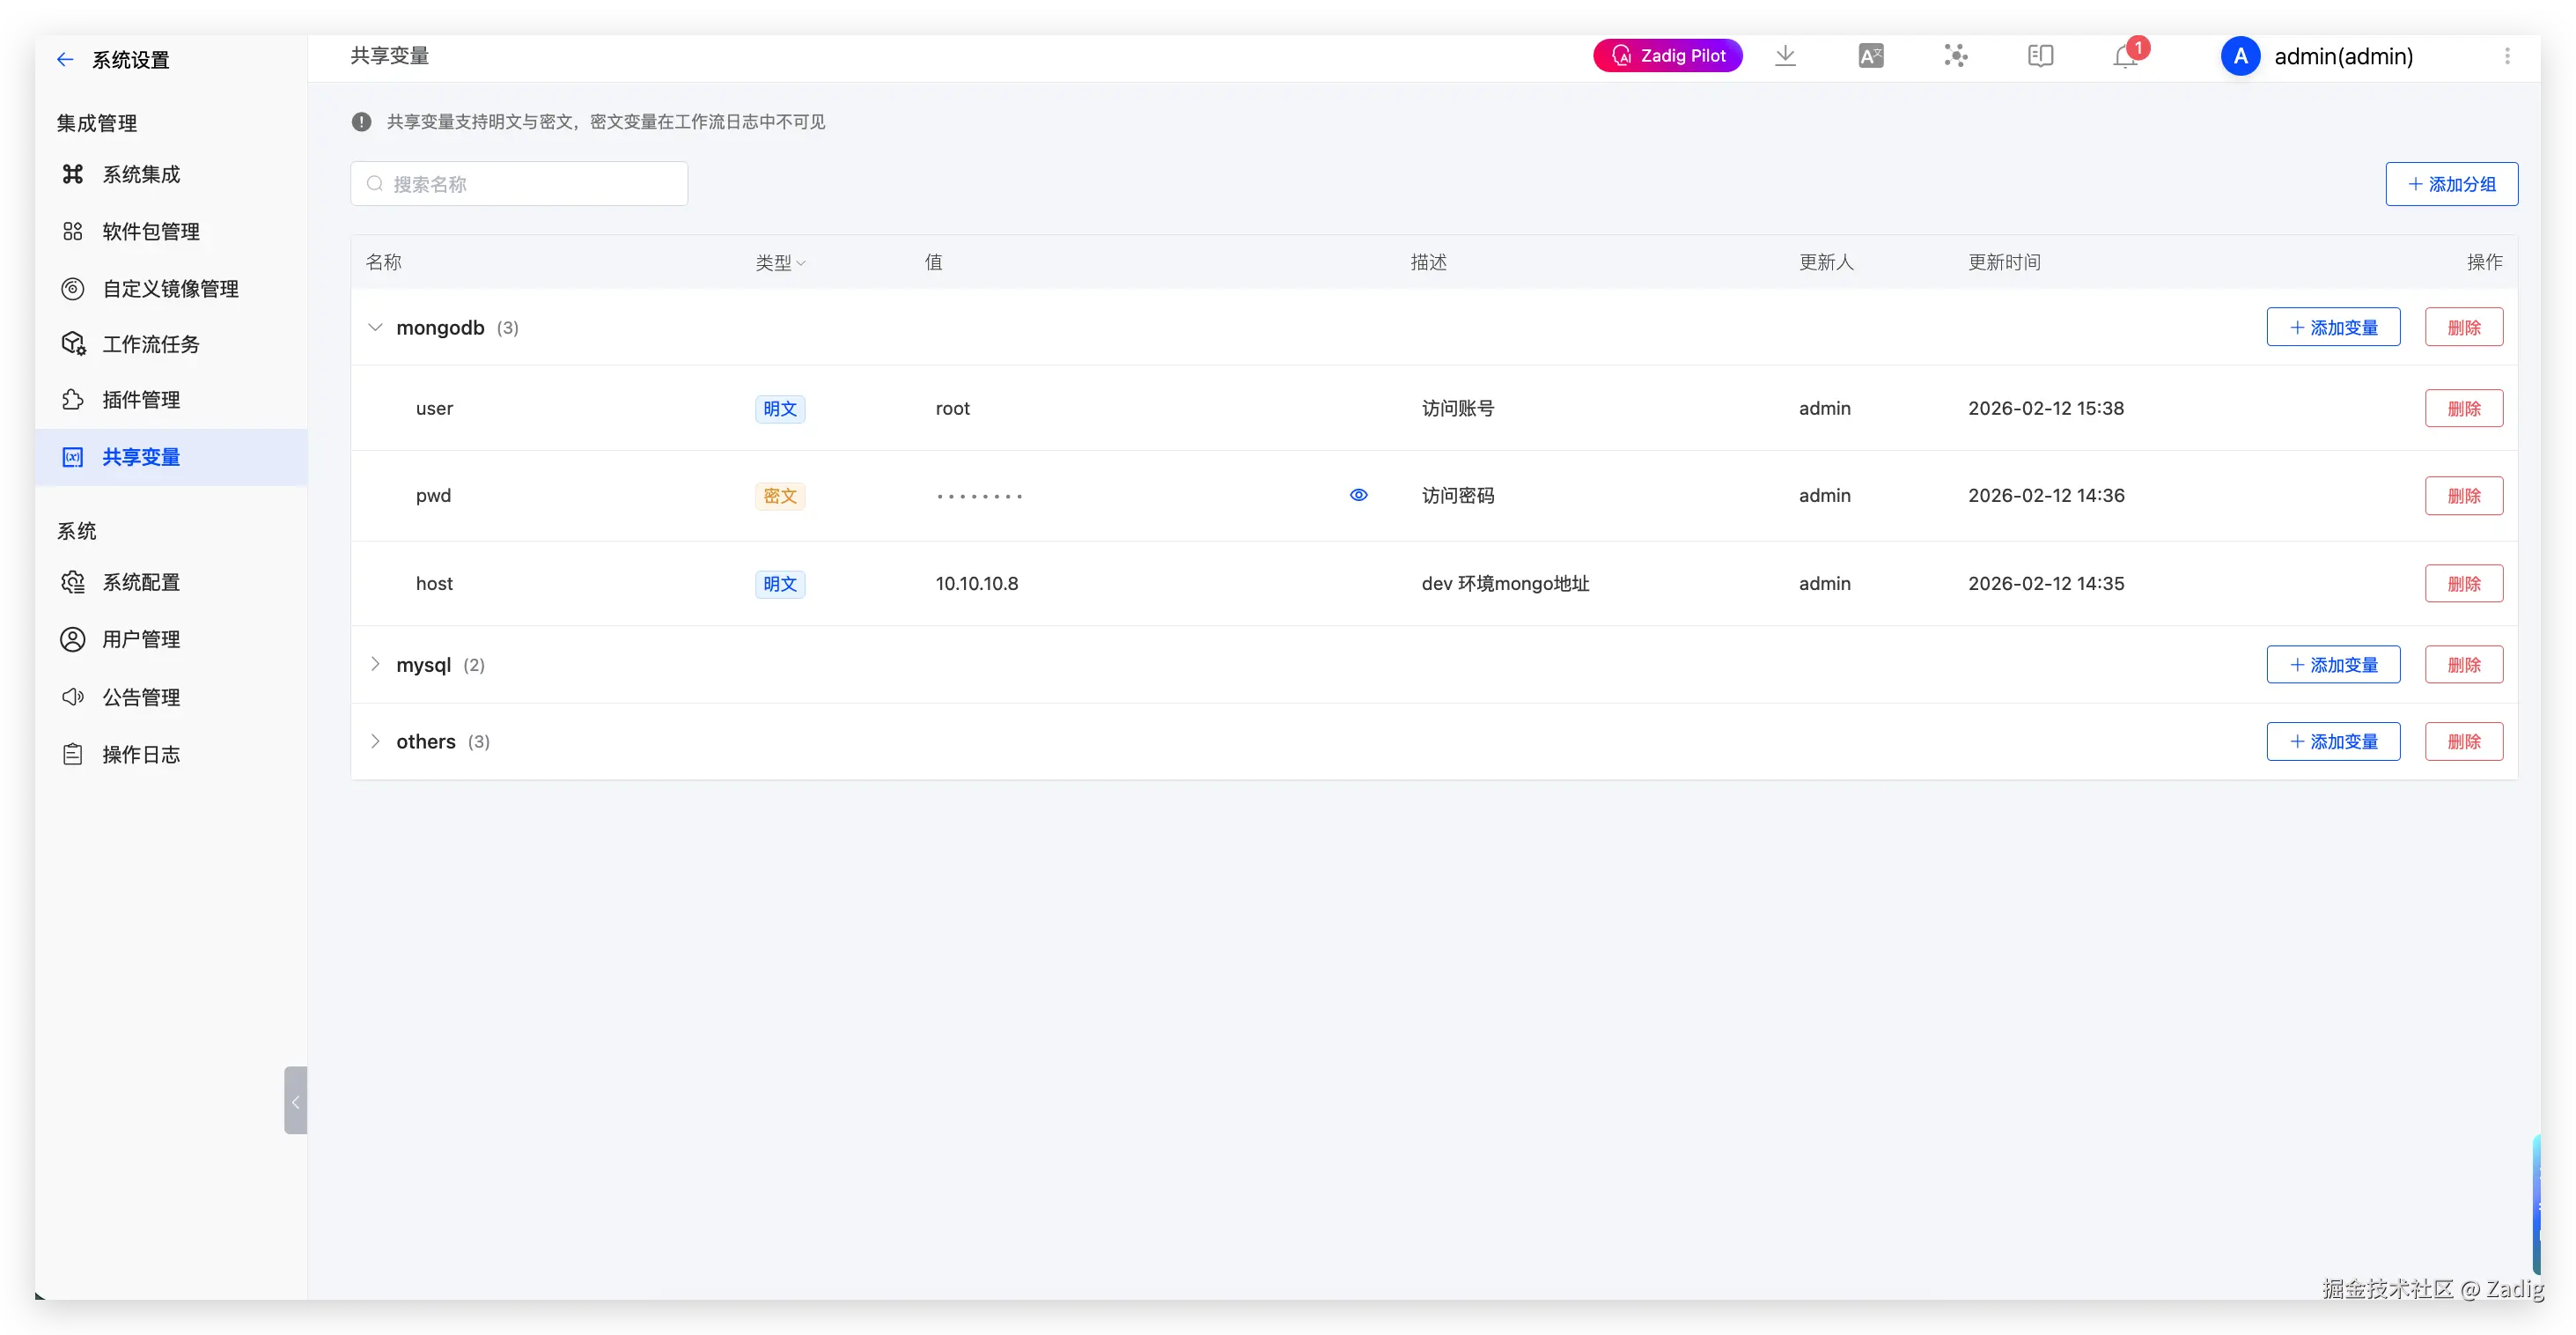The image size is (2576, 1335).
Task: Open the three-dot menu beside admin
Action: pos(2507,56)
